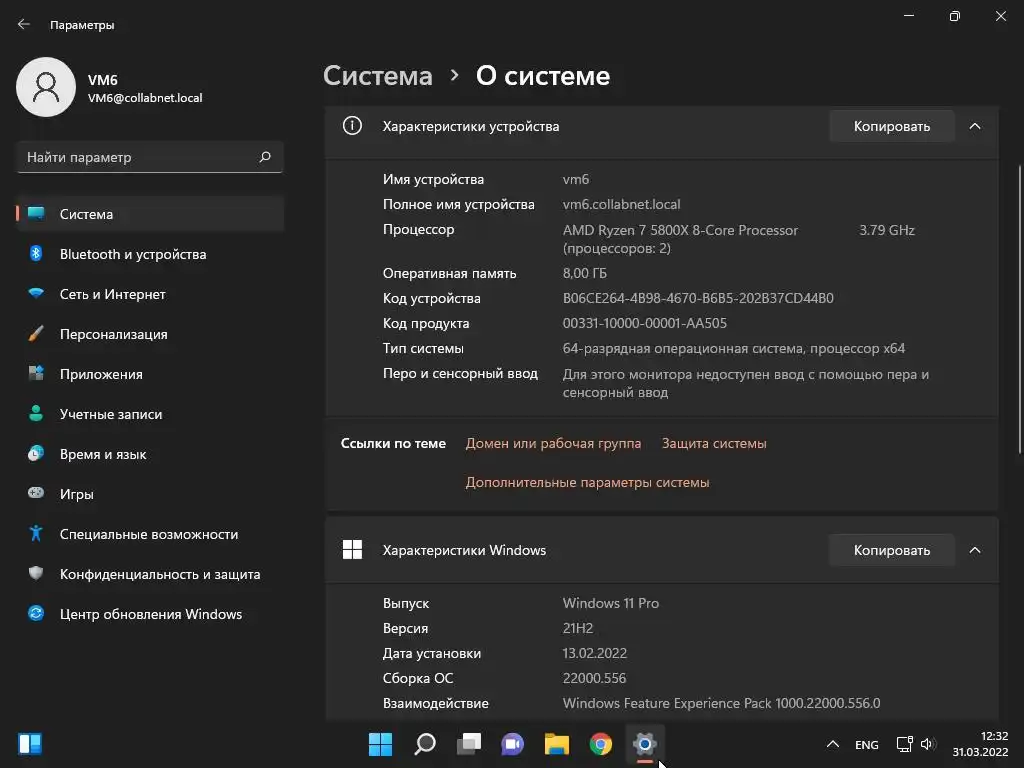This screenshot has height=768, width=1024.
Task: Open Приложения settings
Action: (x=150, y=373)
